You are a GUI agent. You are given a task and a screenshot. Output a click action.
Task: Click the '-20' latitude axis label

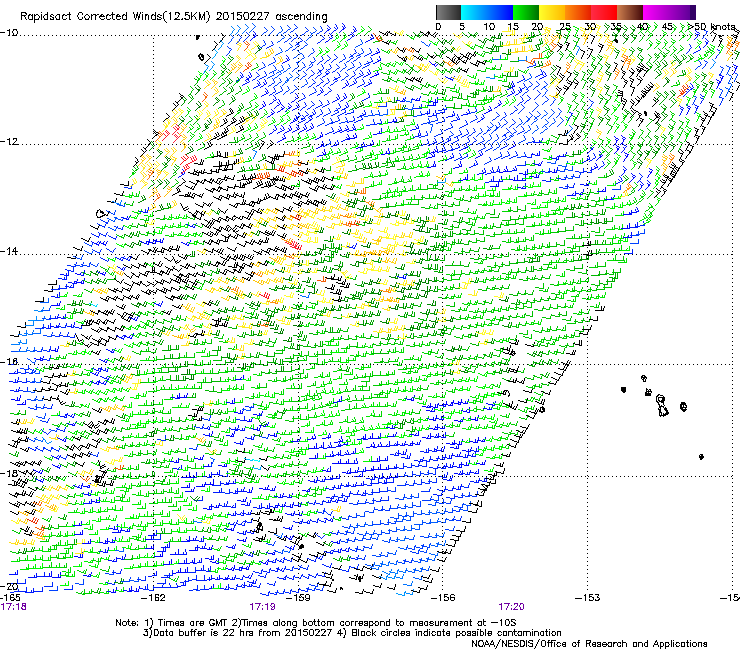(9, 586)
